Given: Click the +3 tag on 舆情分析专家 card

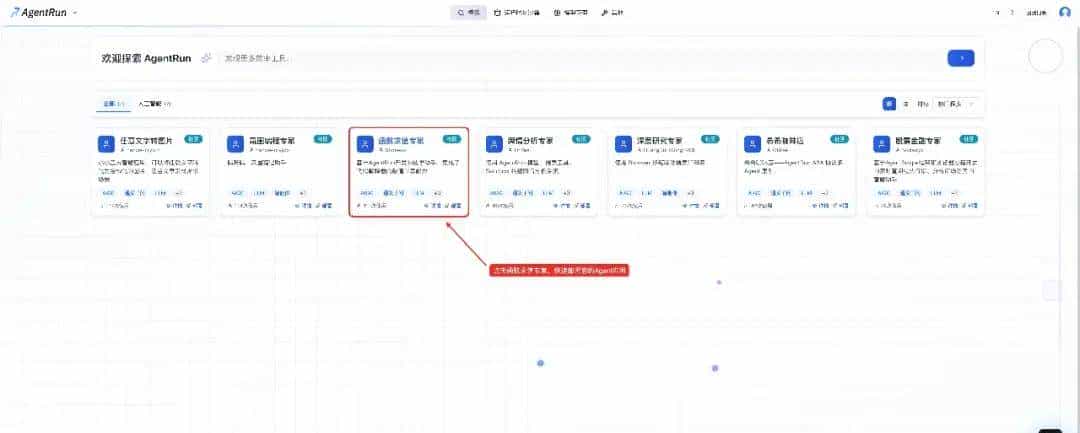Looking at the screenshot, I should [567, 193].
